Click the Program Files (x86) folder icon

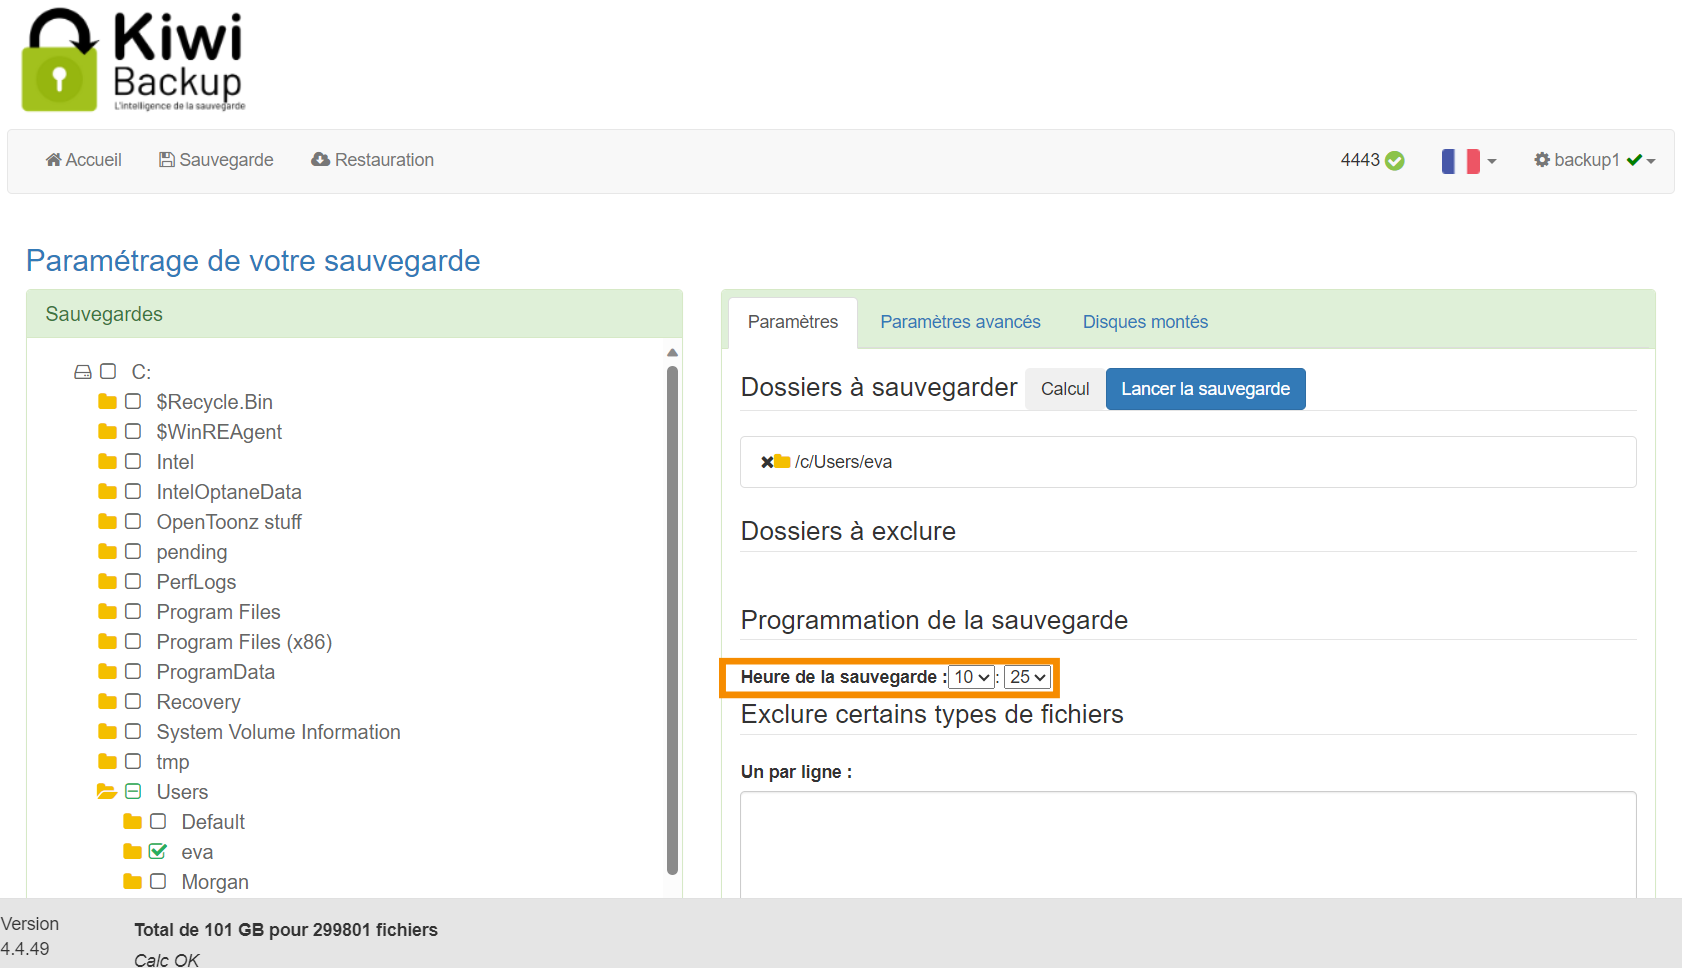click(108, 642)
